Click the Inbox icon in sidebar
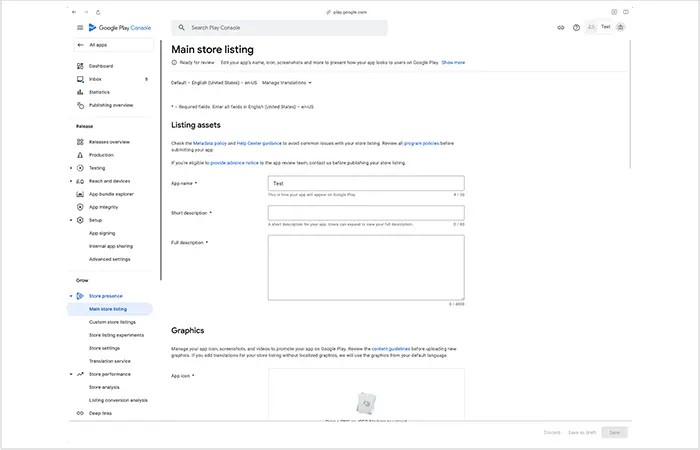The image size is (700, 450). pos(80,79)
